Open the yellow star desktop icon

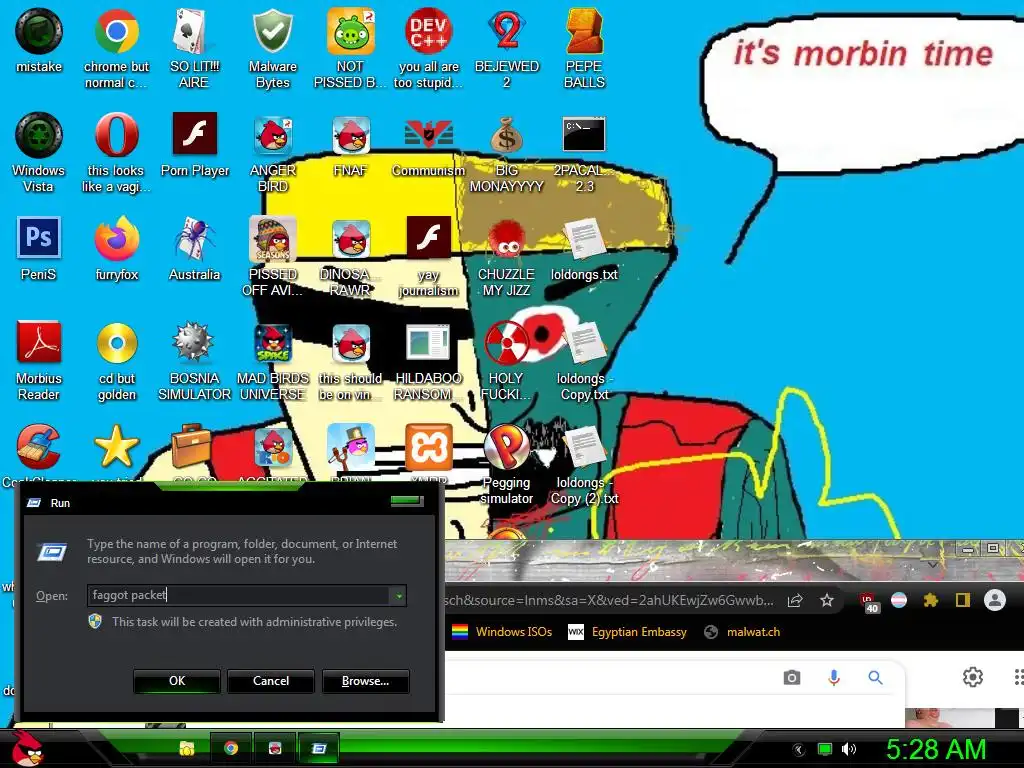pos(116,448)
